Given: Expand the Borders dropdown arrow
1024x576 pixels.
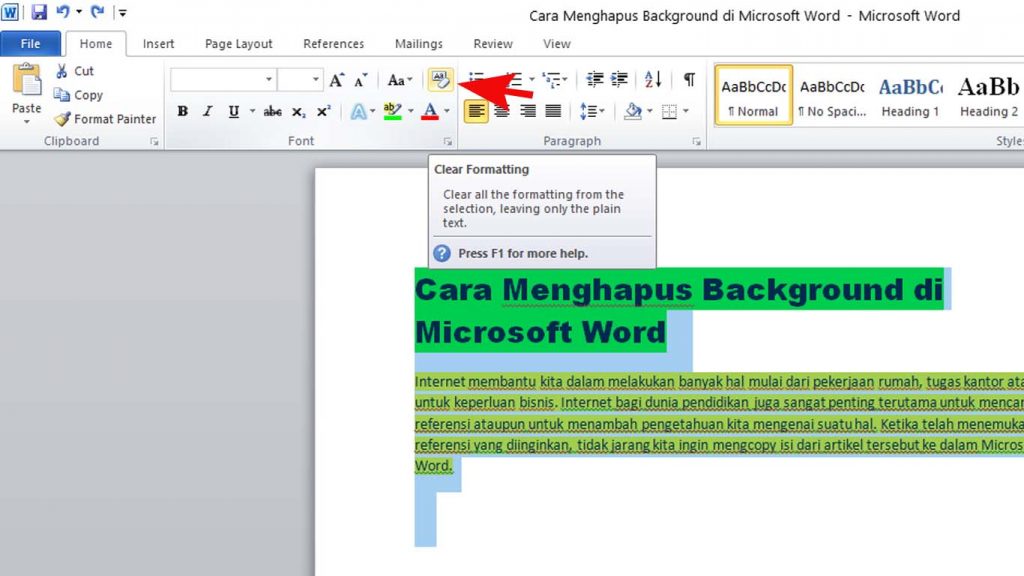Looking at the screenshot, I should pyautogui.click(x=686, y=112).
